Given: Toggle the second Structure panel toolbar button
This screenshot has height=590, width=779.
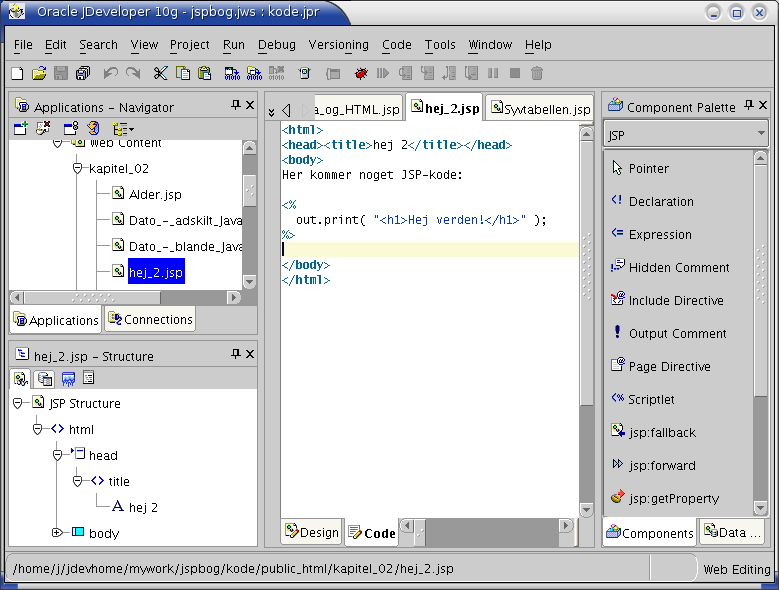Looking at the screenshot, I should click(x=44, y=378).
